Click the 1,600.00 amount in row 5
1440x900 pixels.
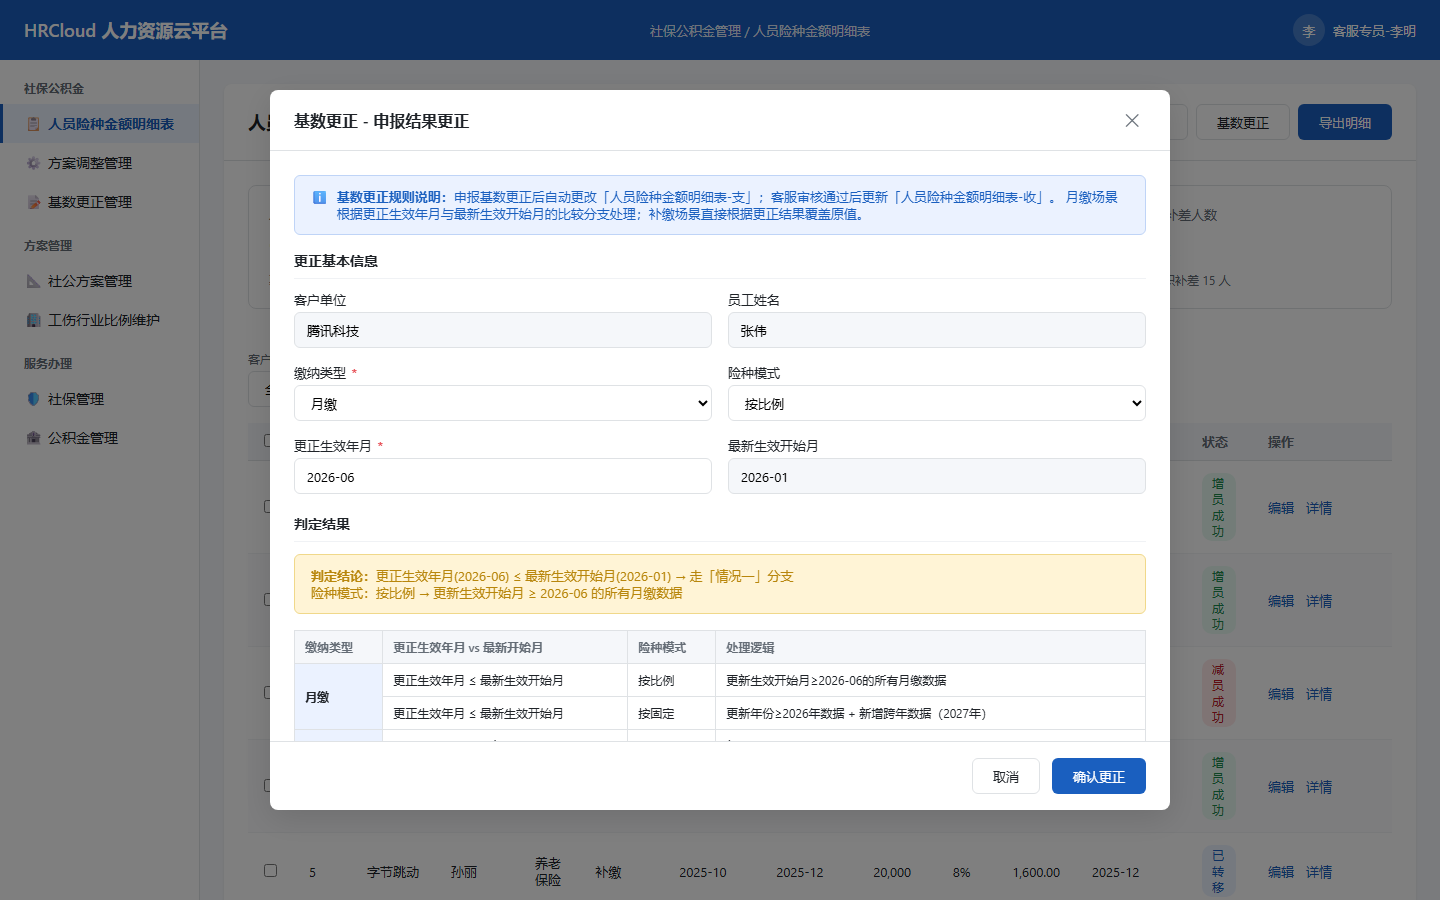1036,872
